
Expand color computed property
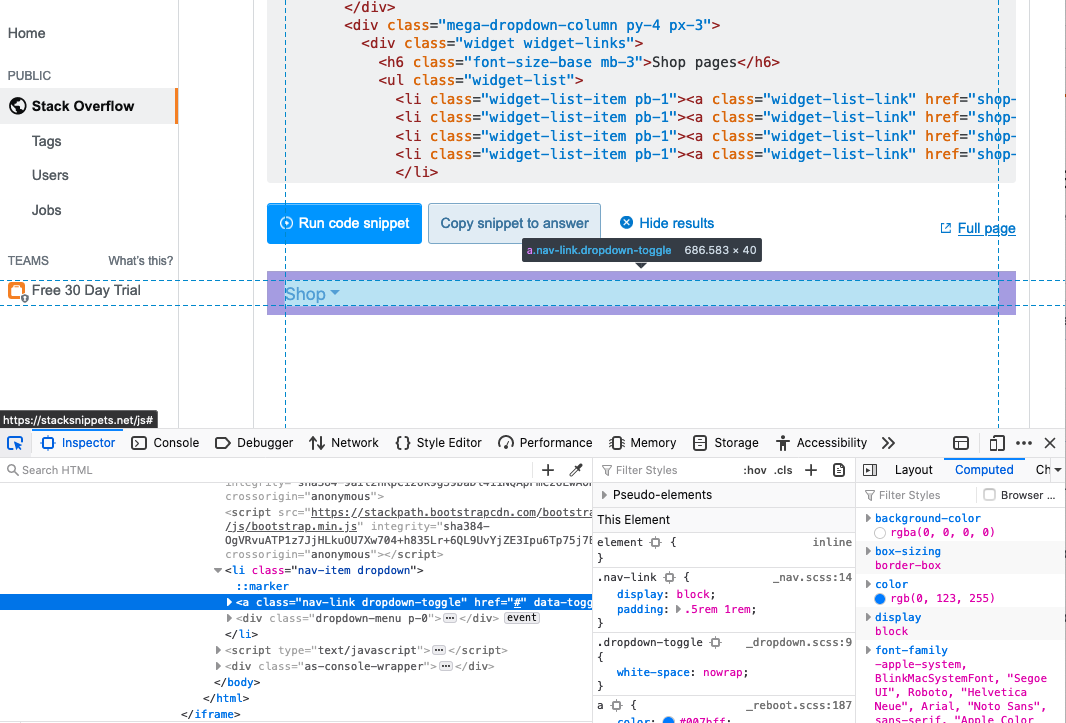868,584
